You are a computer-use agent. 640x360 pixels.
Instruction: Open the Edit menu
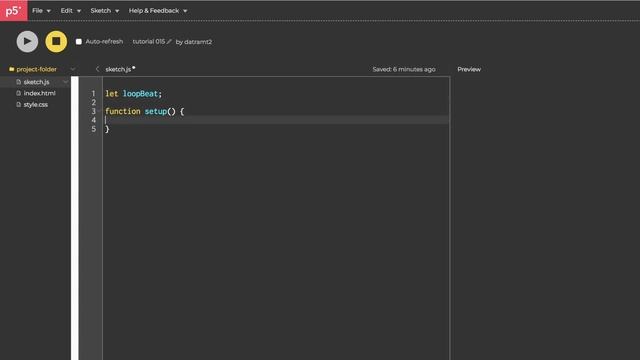coord(71,11)
